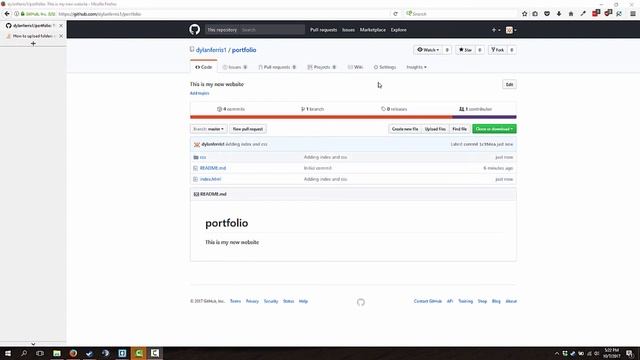The image size is (640, 360).
Task: Click Find file button
Action: [460, 129]
